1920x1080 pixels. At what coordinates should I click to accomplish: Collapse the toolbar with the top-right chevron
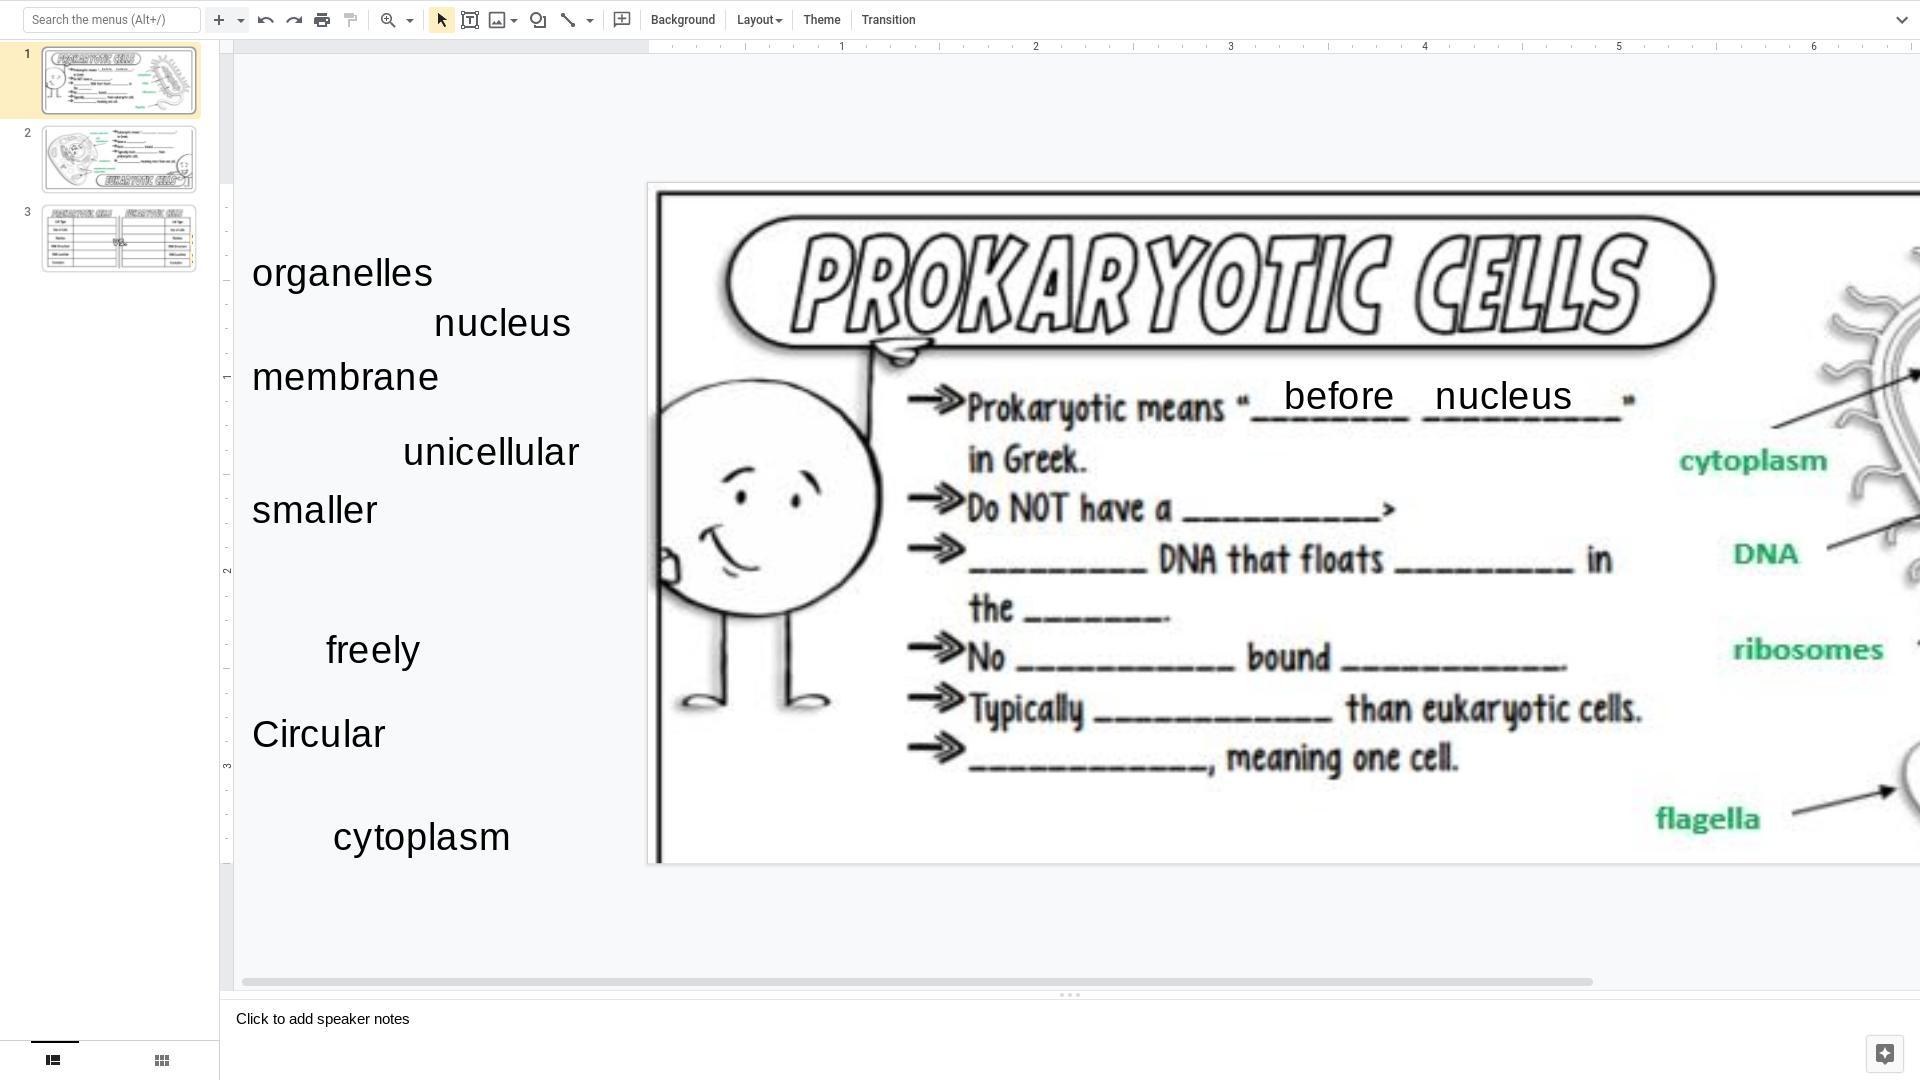pos(1901,20)
